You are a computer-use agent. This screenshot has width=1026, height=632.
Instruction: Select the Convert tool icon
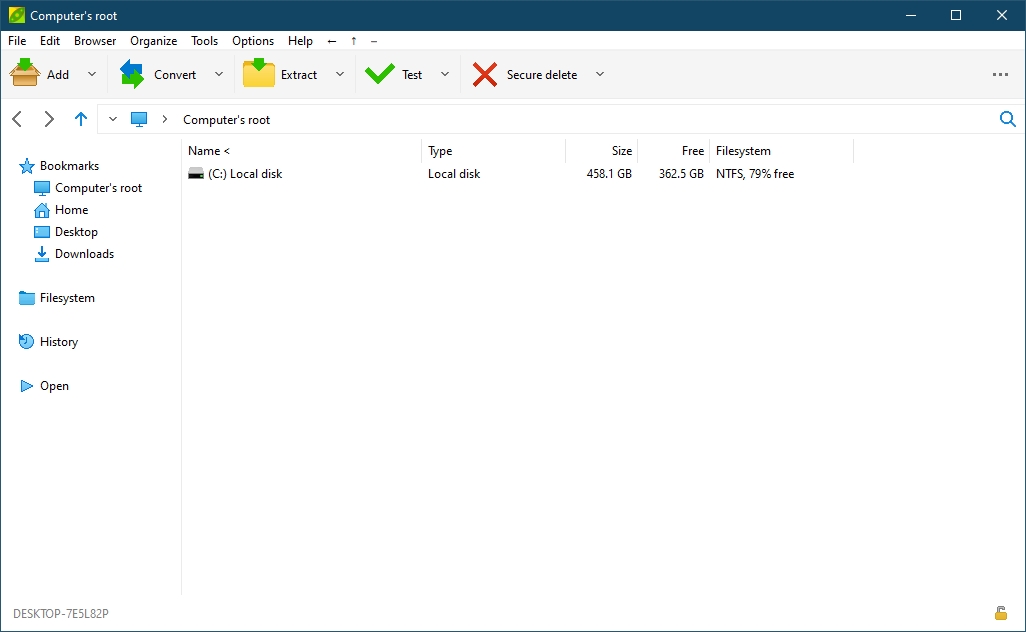[x=133, y=72]
